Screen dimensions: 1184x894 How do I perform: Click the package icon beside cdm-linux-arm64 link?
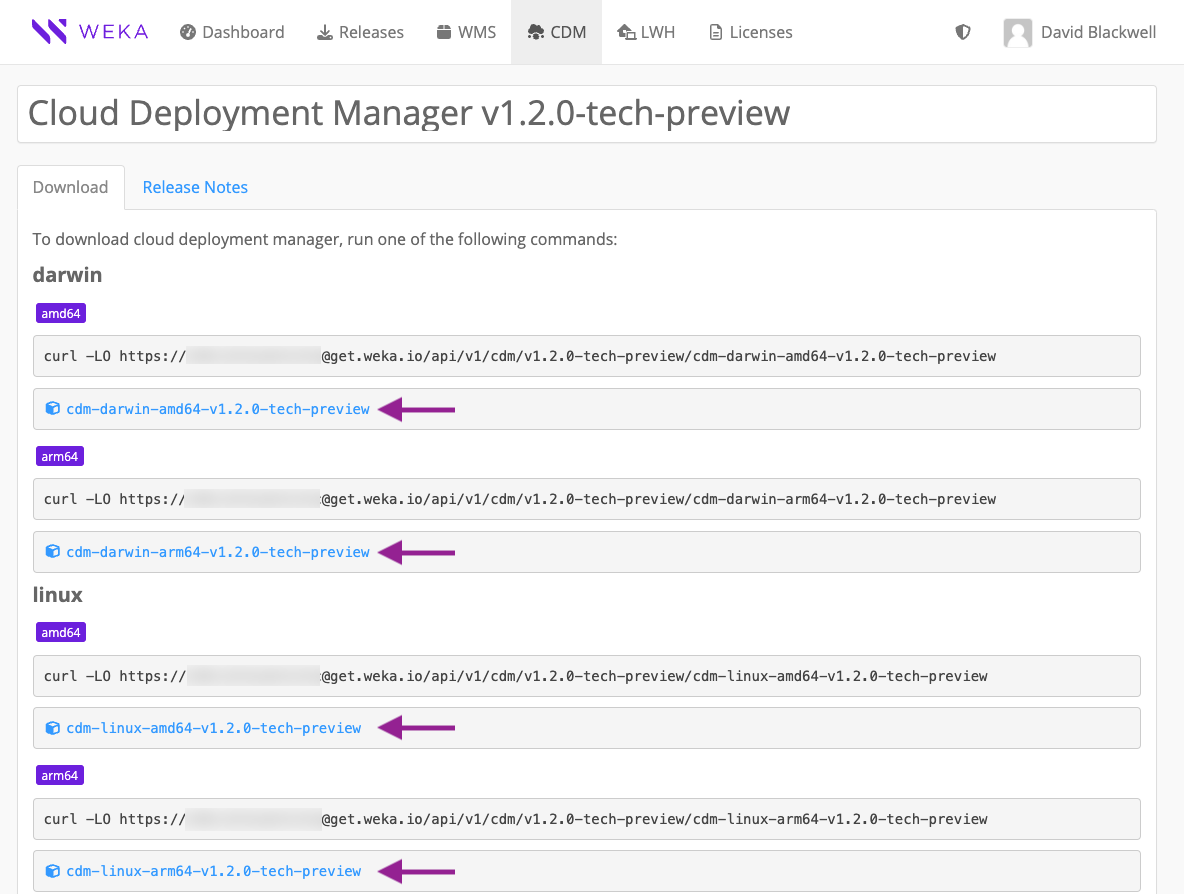click(x=53, y=870)
